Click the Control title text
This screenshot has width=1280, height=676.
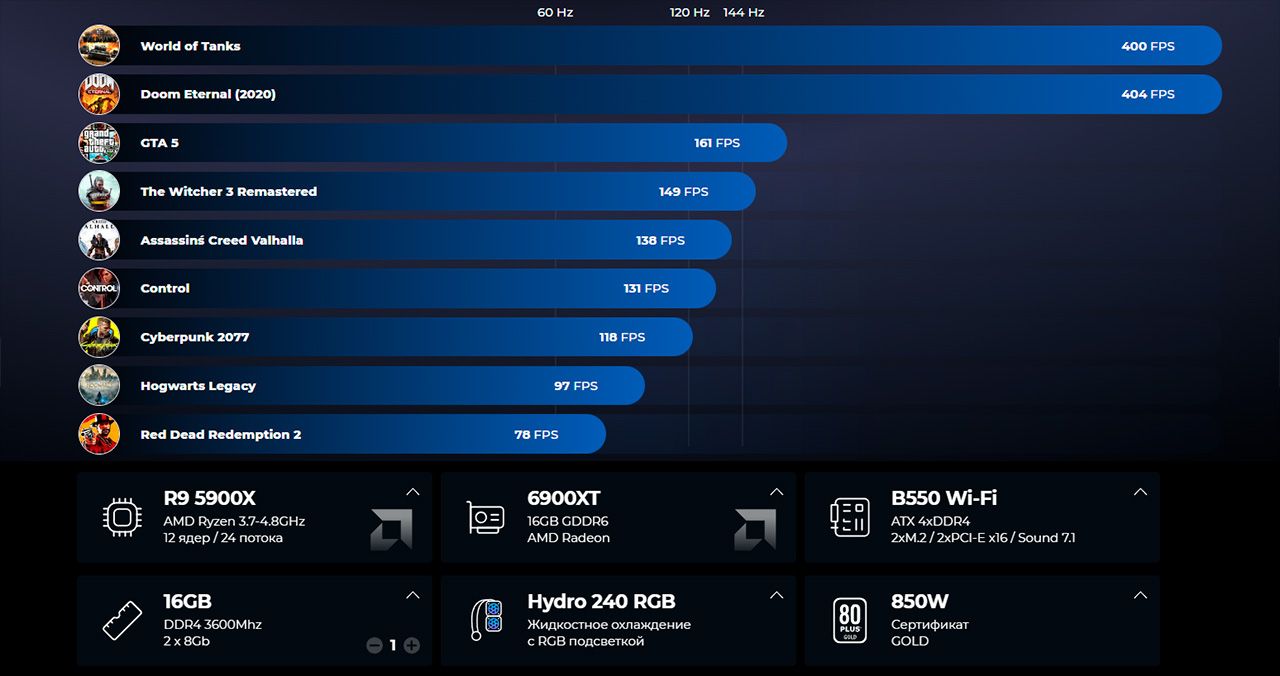pos(165,288)
